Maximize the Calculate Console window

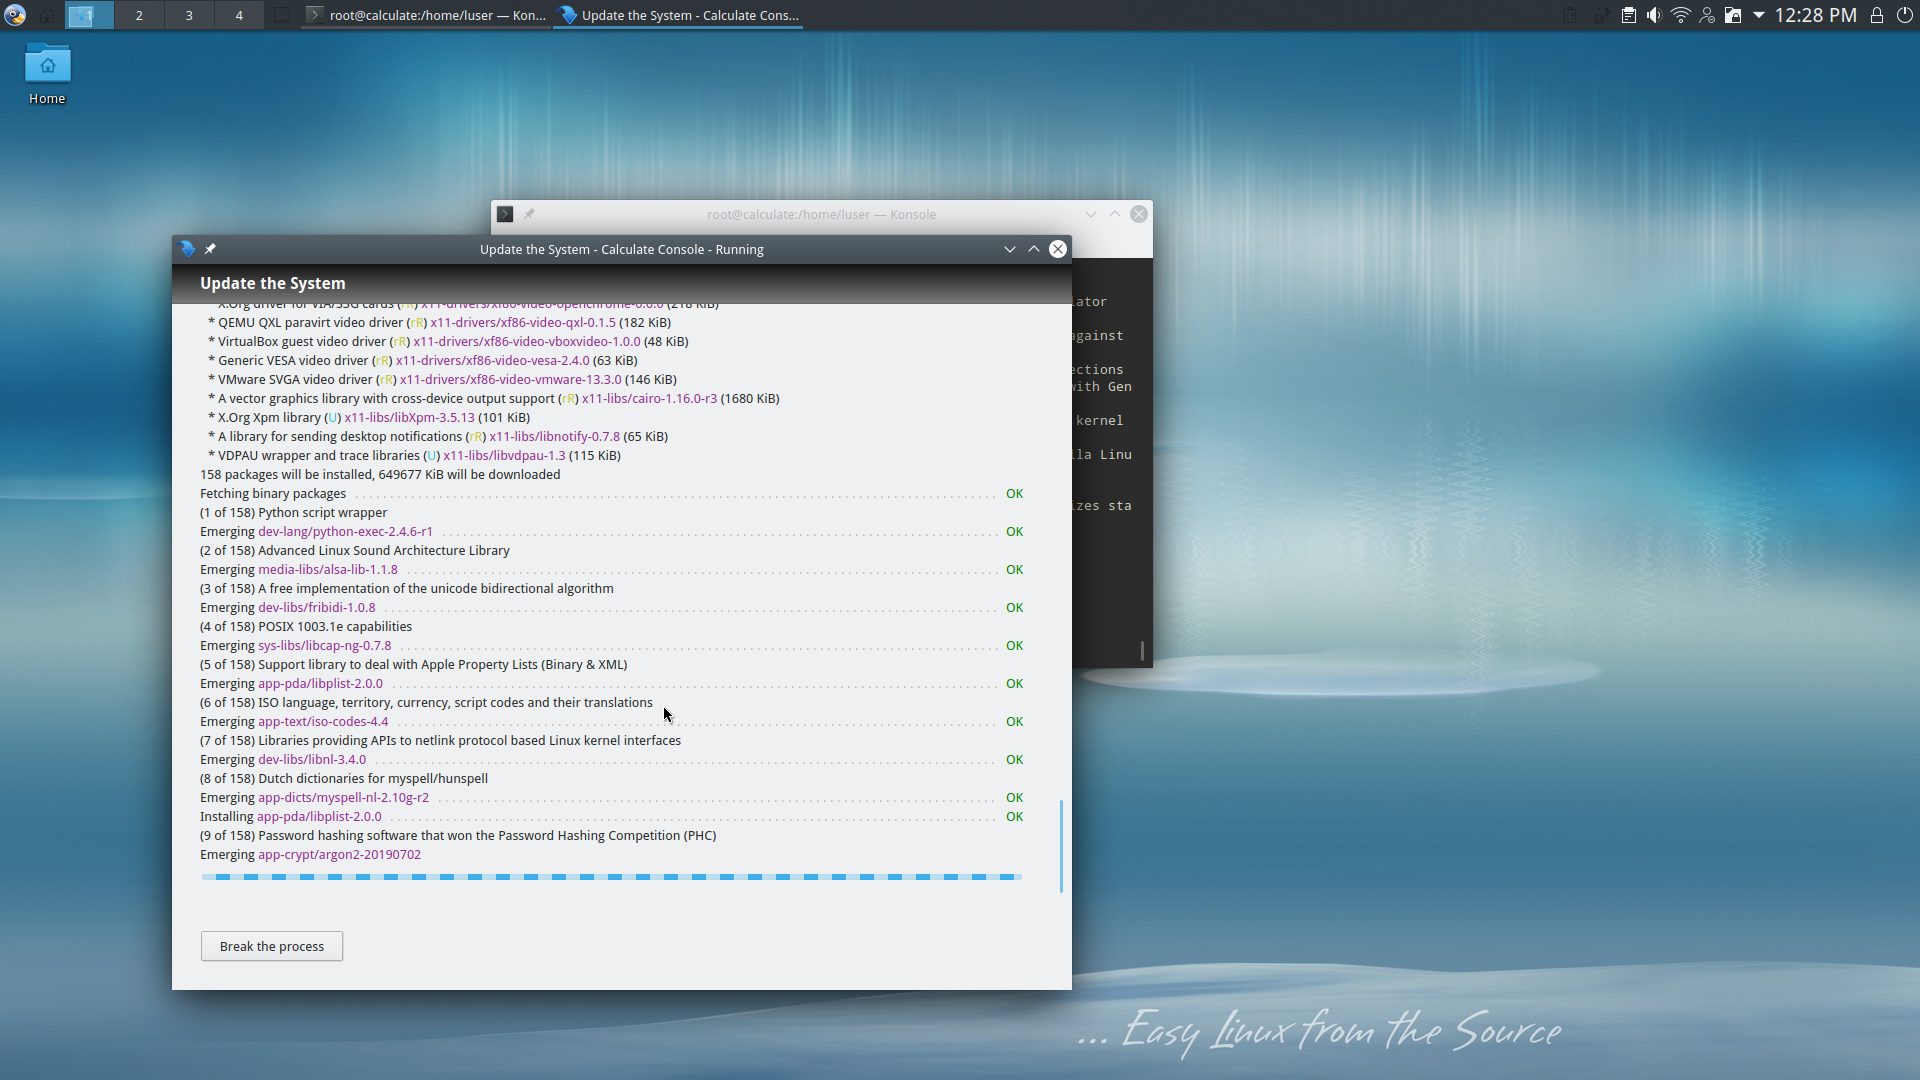tap(1034, 249)
